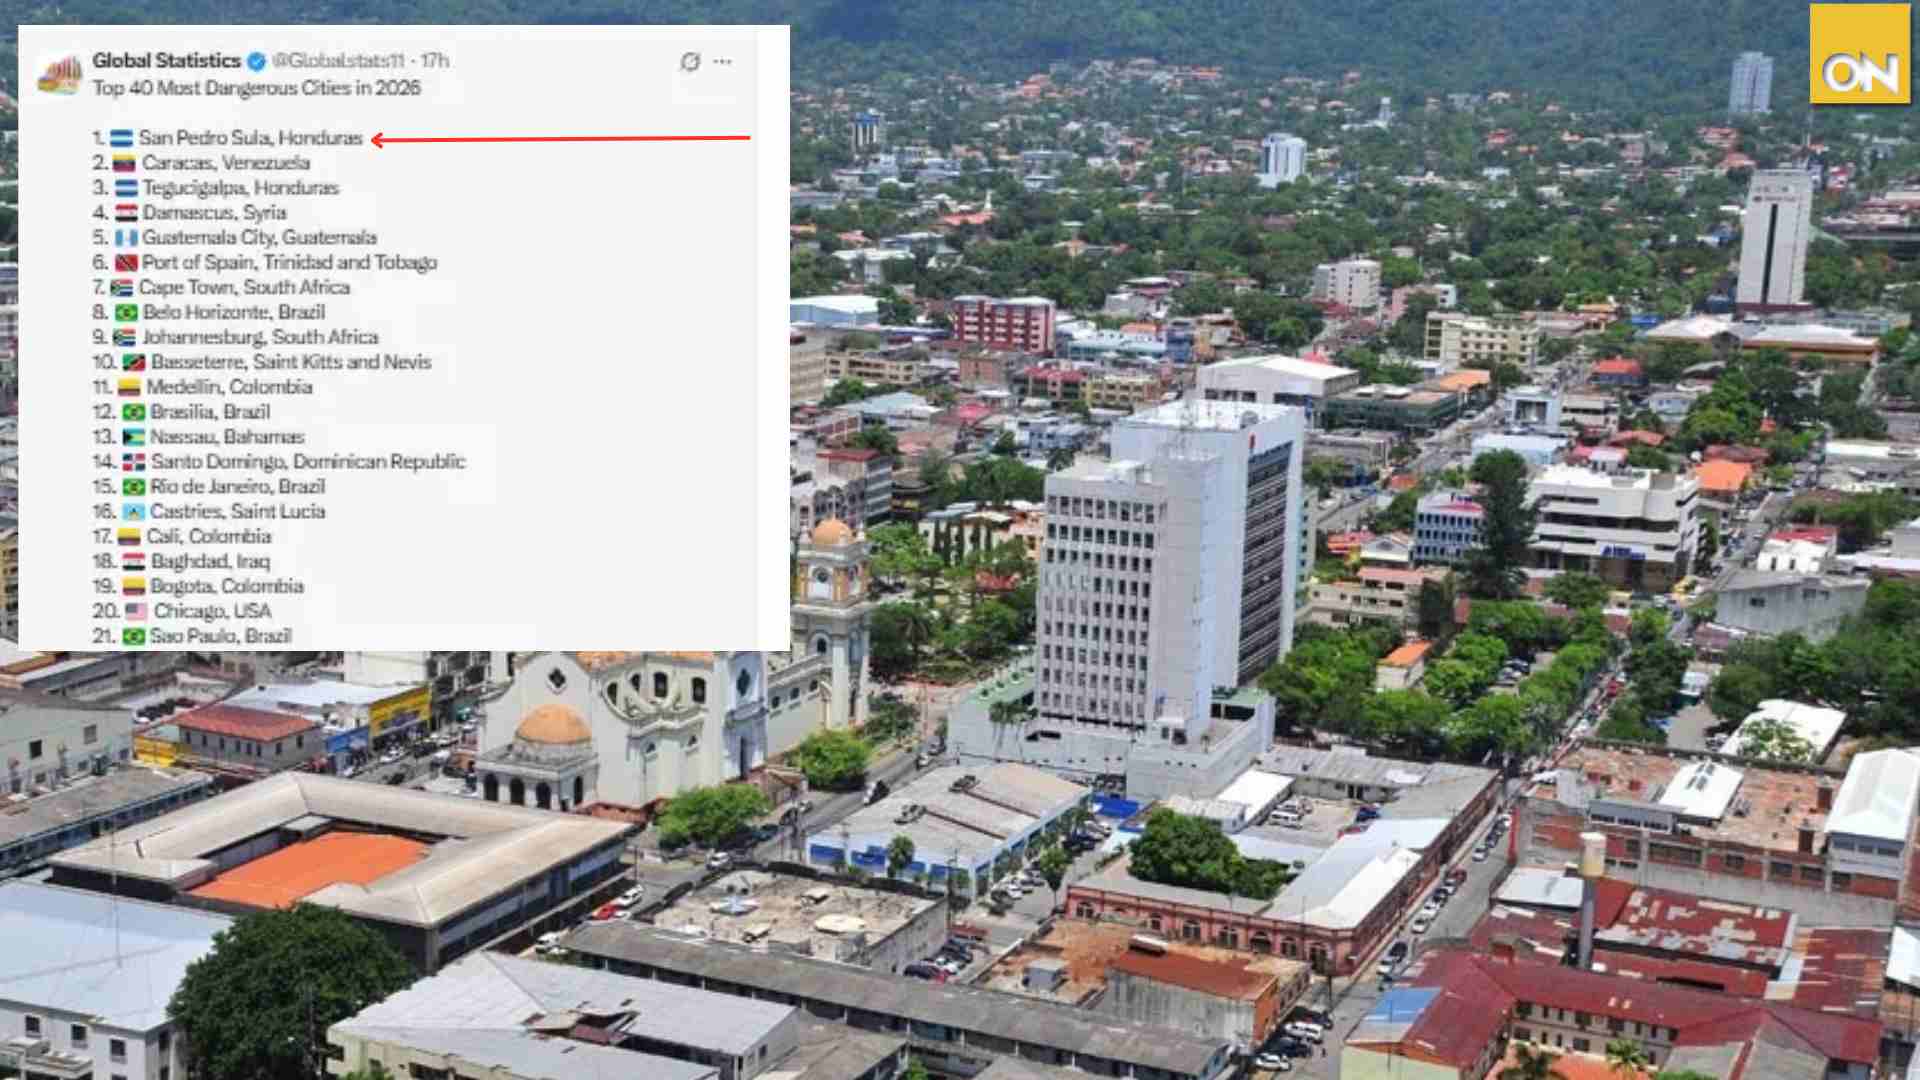Click the Bahamas flag beside Nassau
Screen dimensions: 1920x1080
pyautogui.click(x=134, y=438)
